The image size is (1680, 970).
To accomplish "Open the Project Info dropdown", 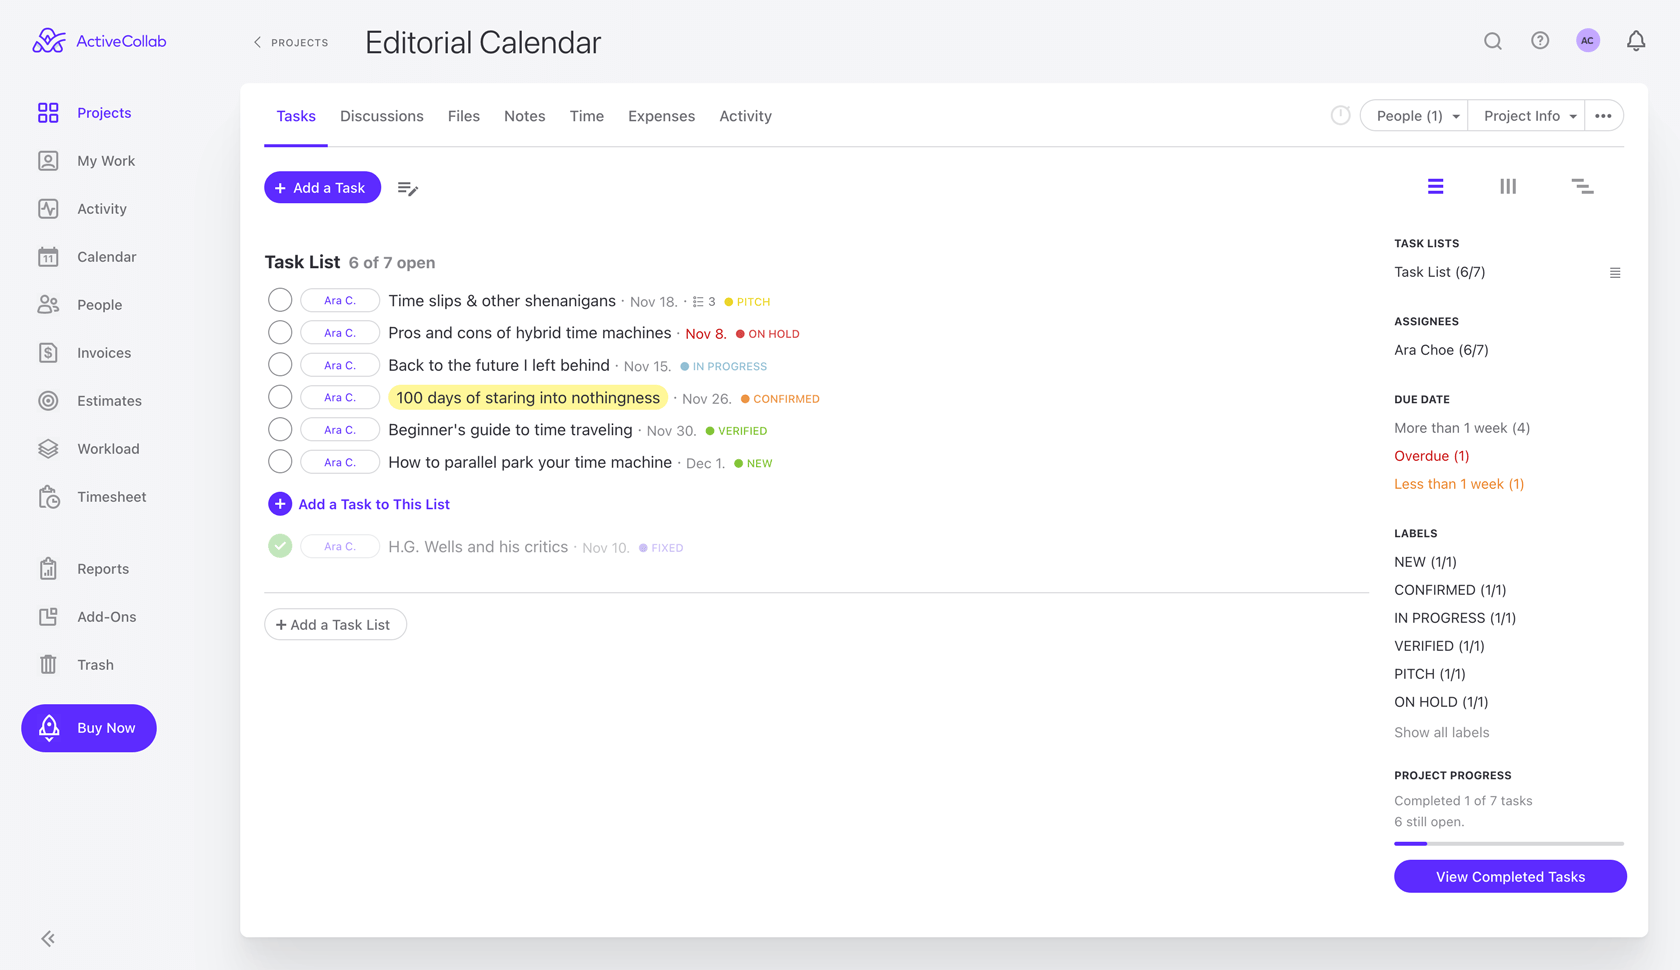I will tap(1527, 116).
